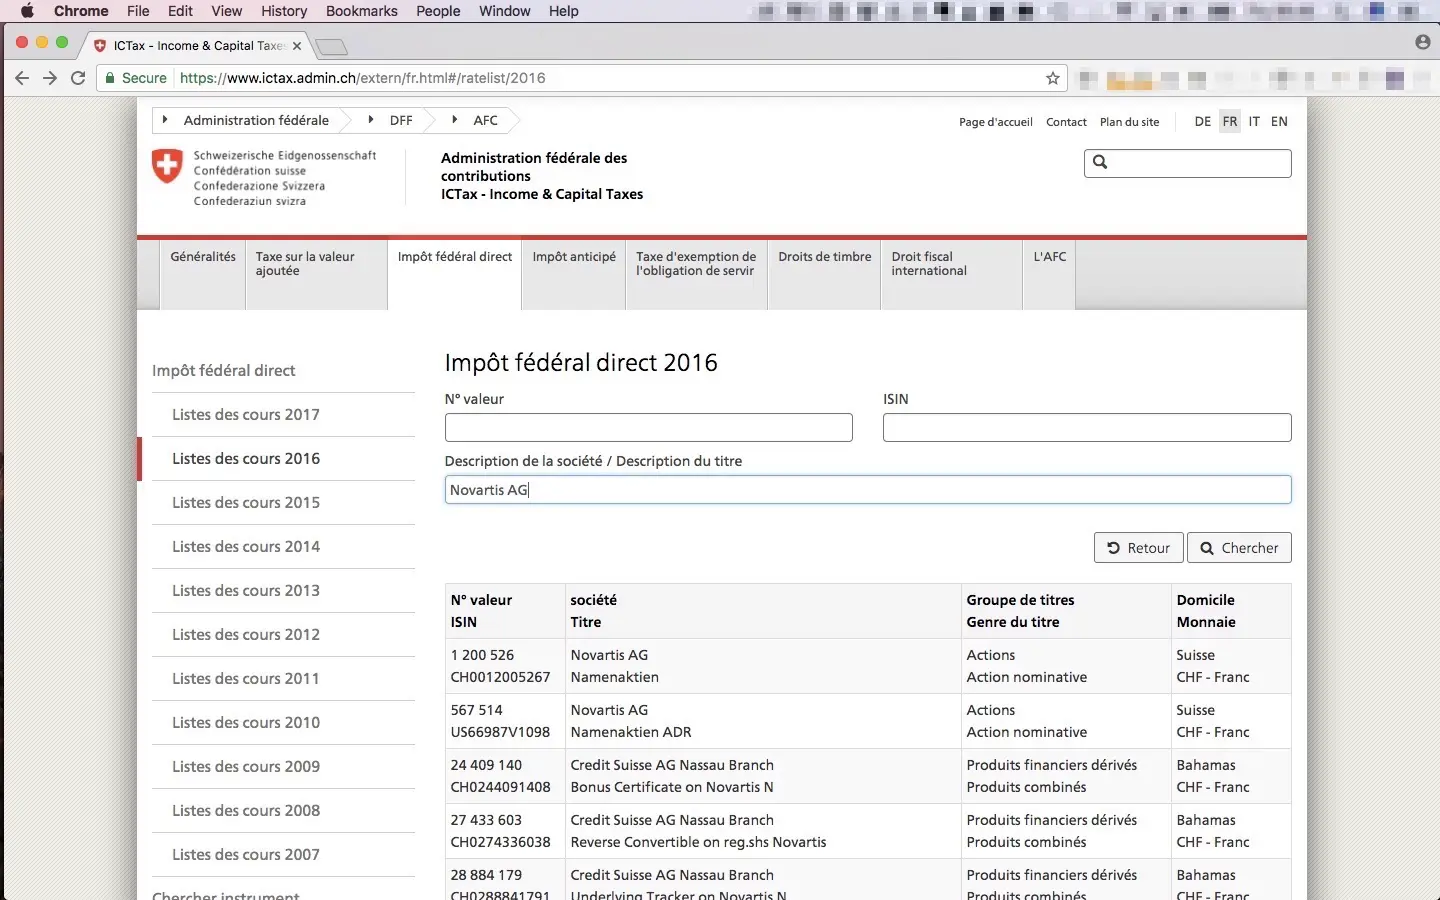Image resolution: width=1440 pixels, height=900 pixels.
Task: Bookmark this page with the star icon
Action: pyautogui.click(x=1053, y=78)
